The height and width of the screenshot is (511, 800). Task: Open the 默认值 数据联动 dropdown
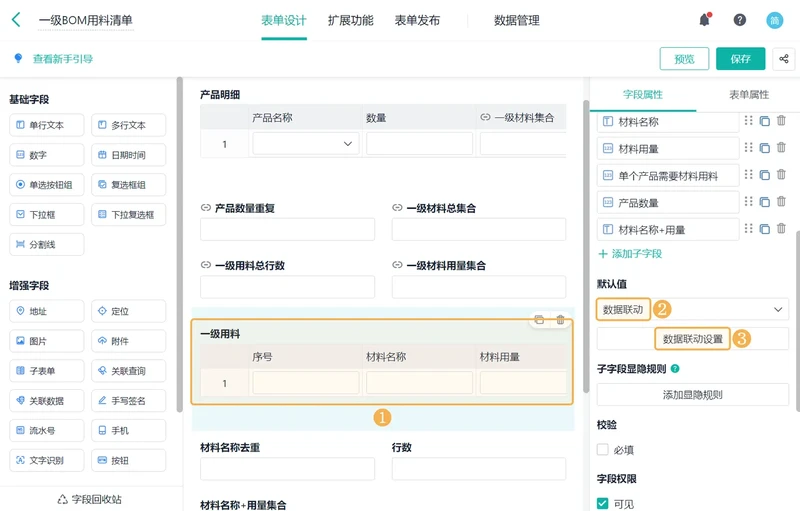tap(692, 310)
